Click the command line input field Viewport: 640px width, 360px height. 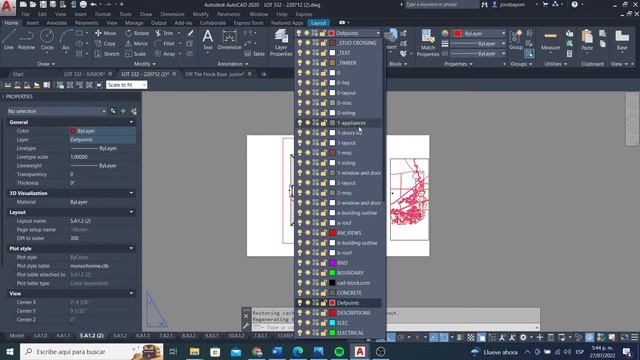(395, 327)
